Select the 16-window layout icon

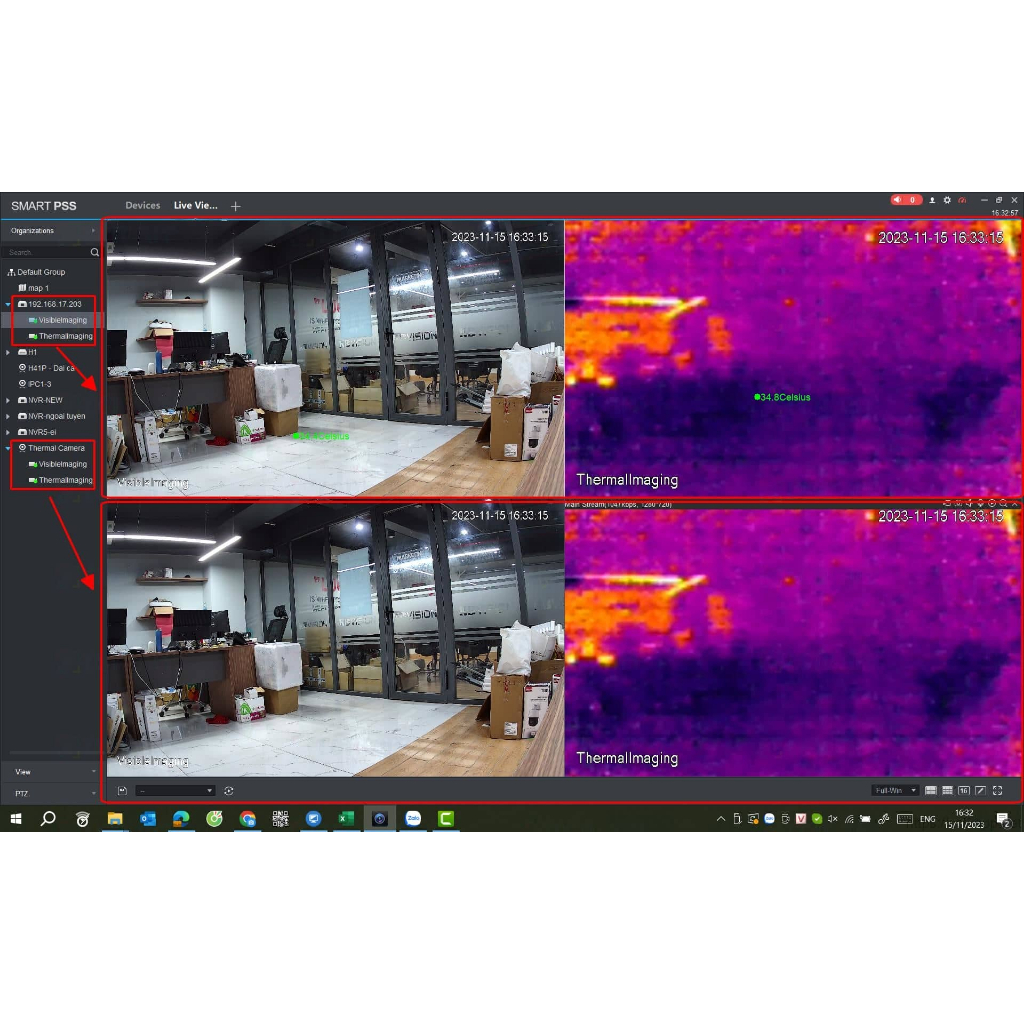(x=964, y=791)
